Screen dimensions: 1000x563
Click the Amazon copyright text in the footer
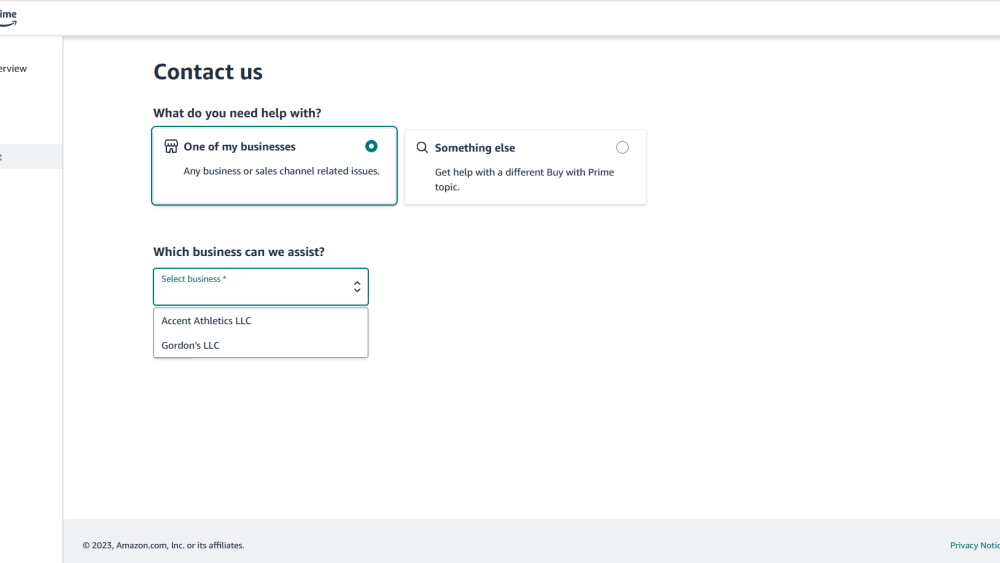(163, 545)
